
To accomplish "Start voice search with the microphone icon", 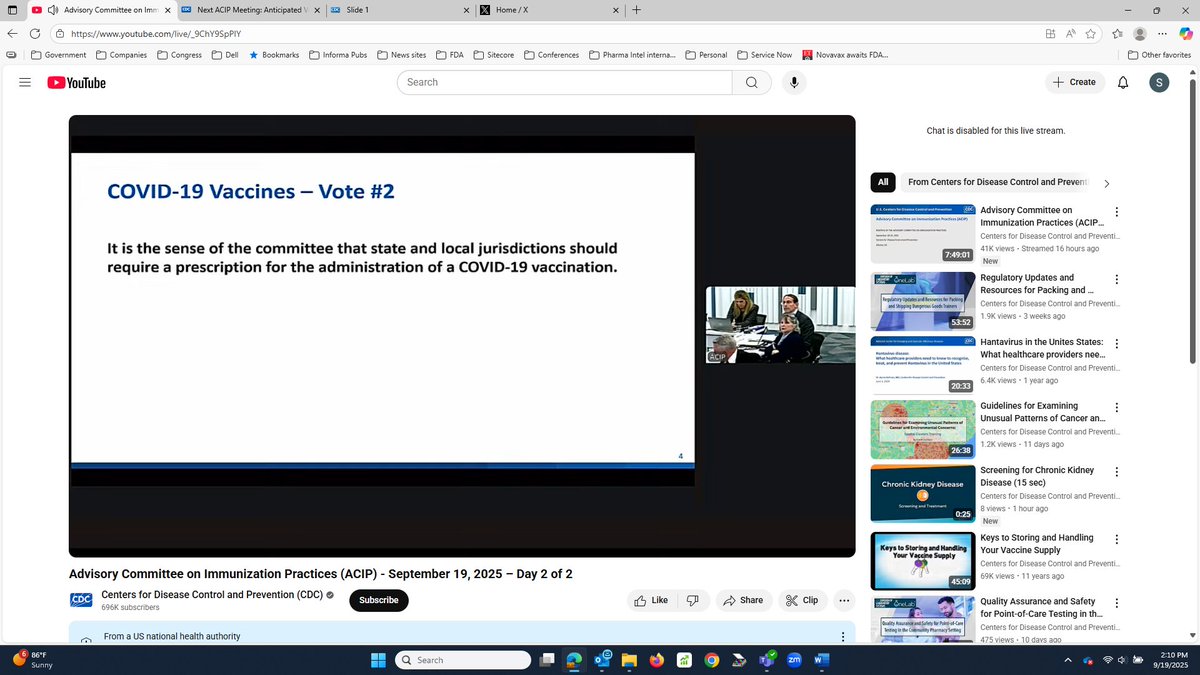I will point(795,82).
